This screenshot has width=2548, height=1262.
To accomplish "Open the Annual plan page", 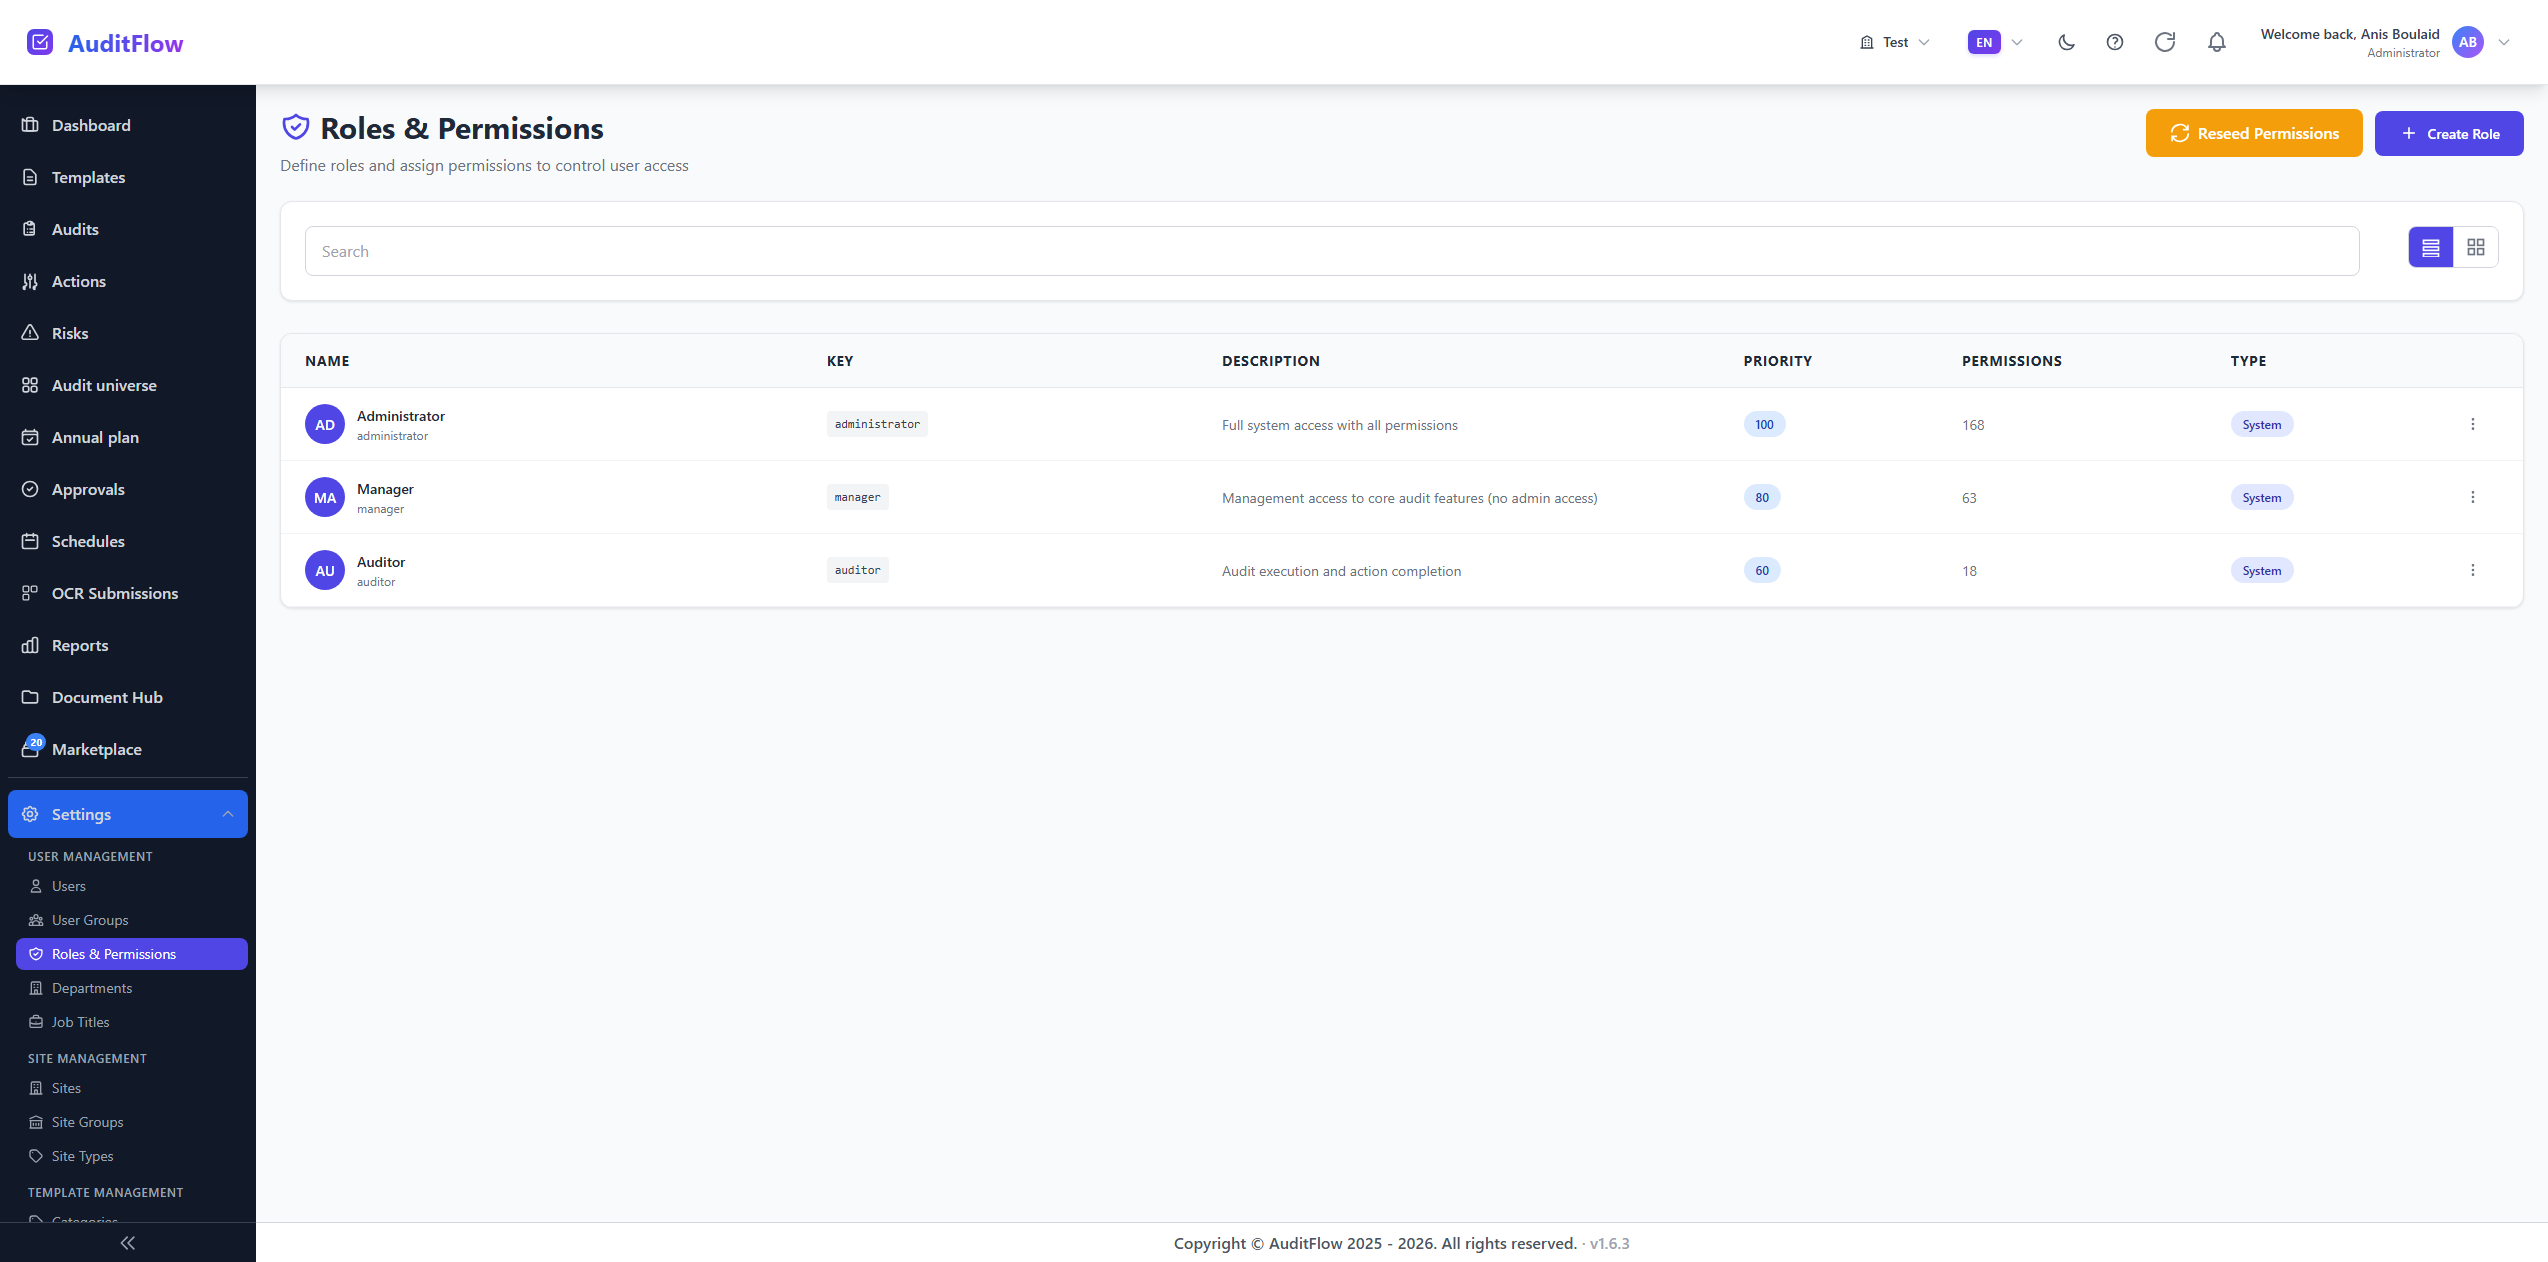I will (128, 437).
